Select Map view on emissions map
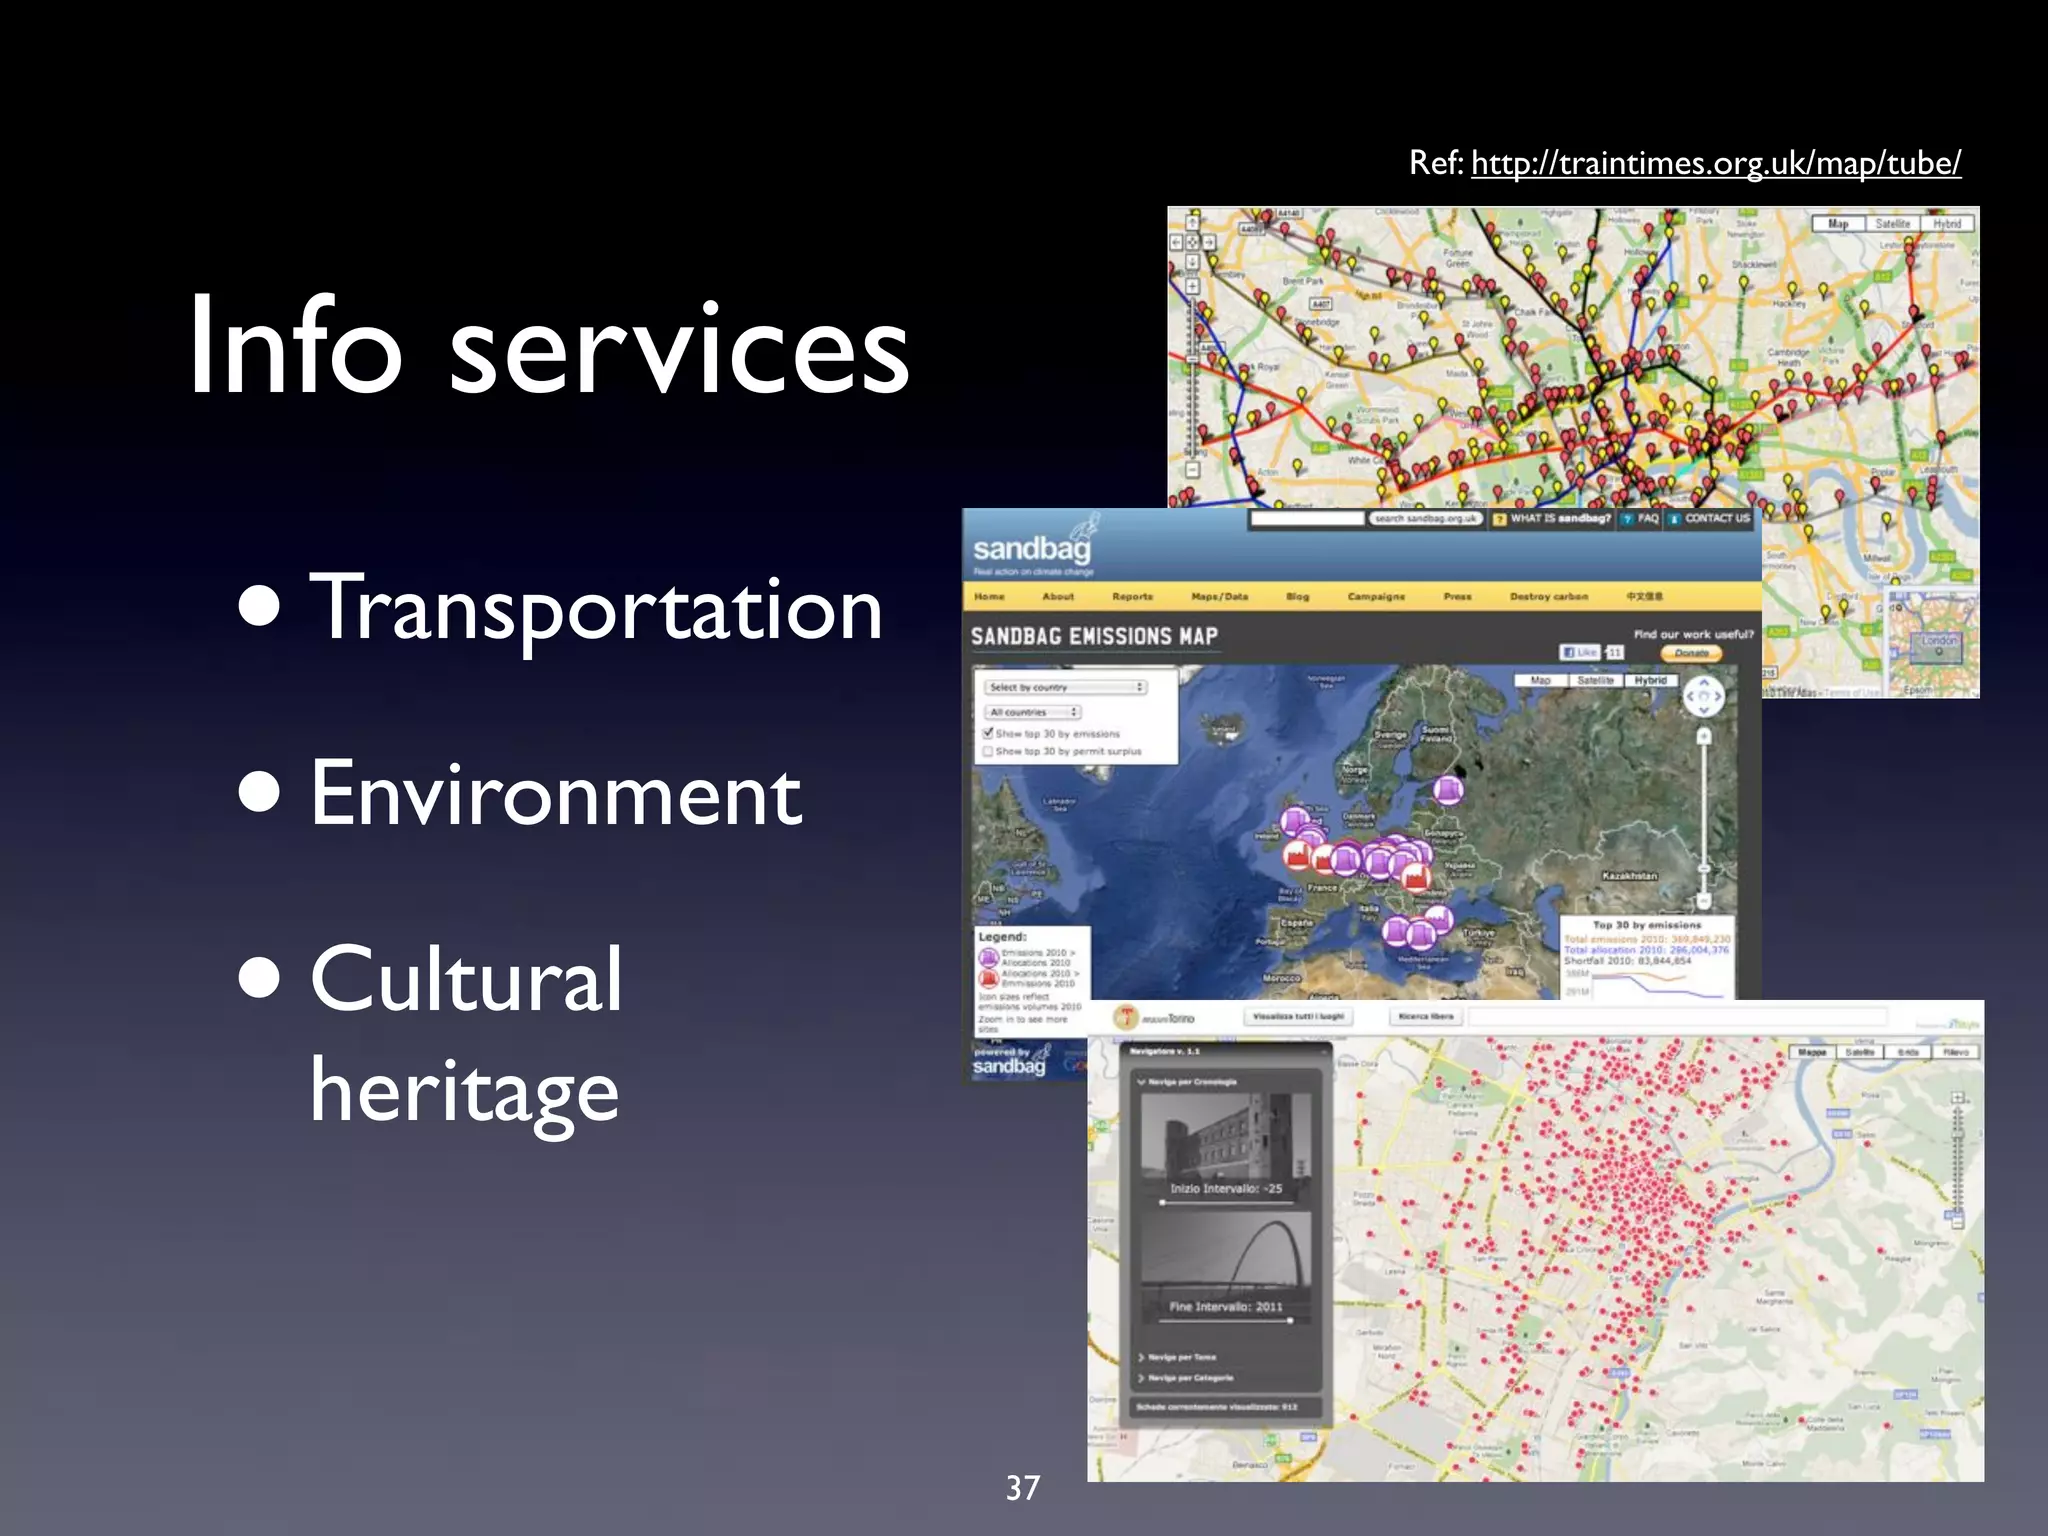The height and width of the screenshot is (1536, 2048). click(x=1540, y=680)
